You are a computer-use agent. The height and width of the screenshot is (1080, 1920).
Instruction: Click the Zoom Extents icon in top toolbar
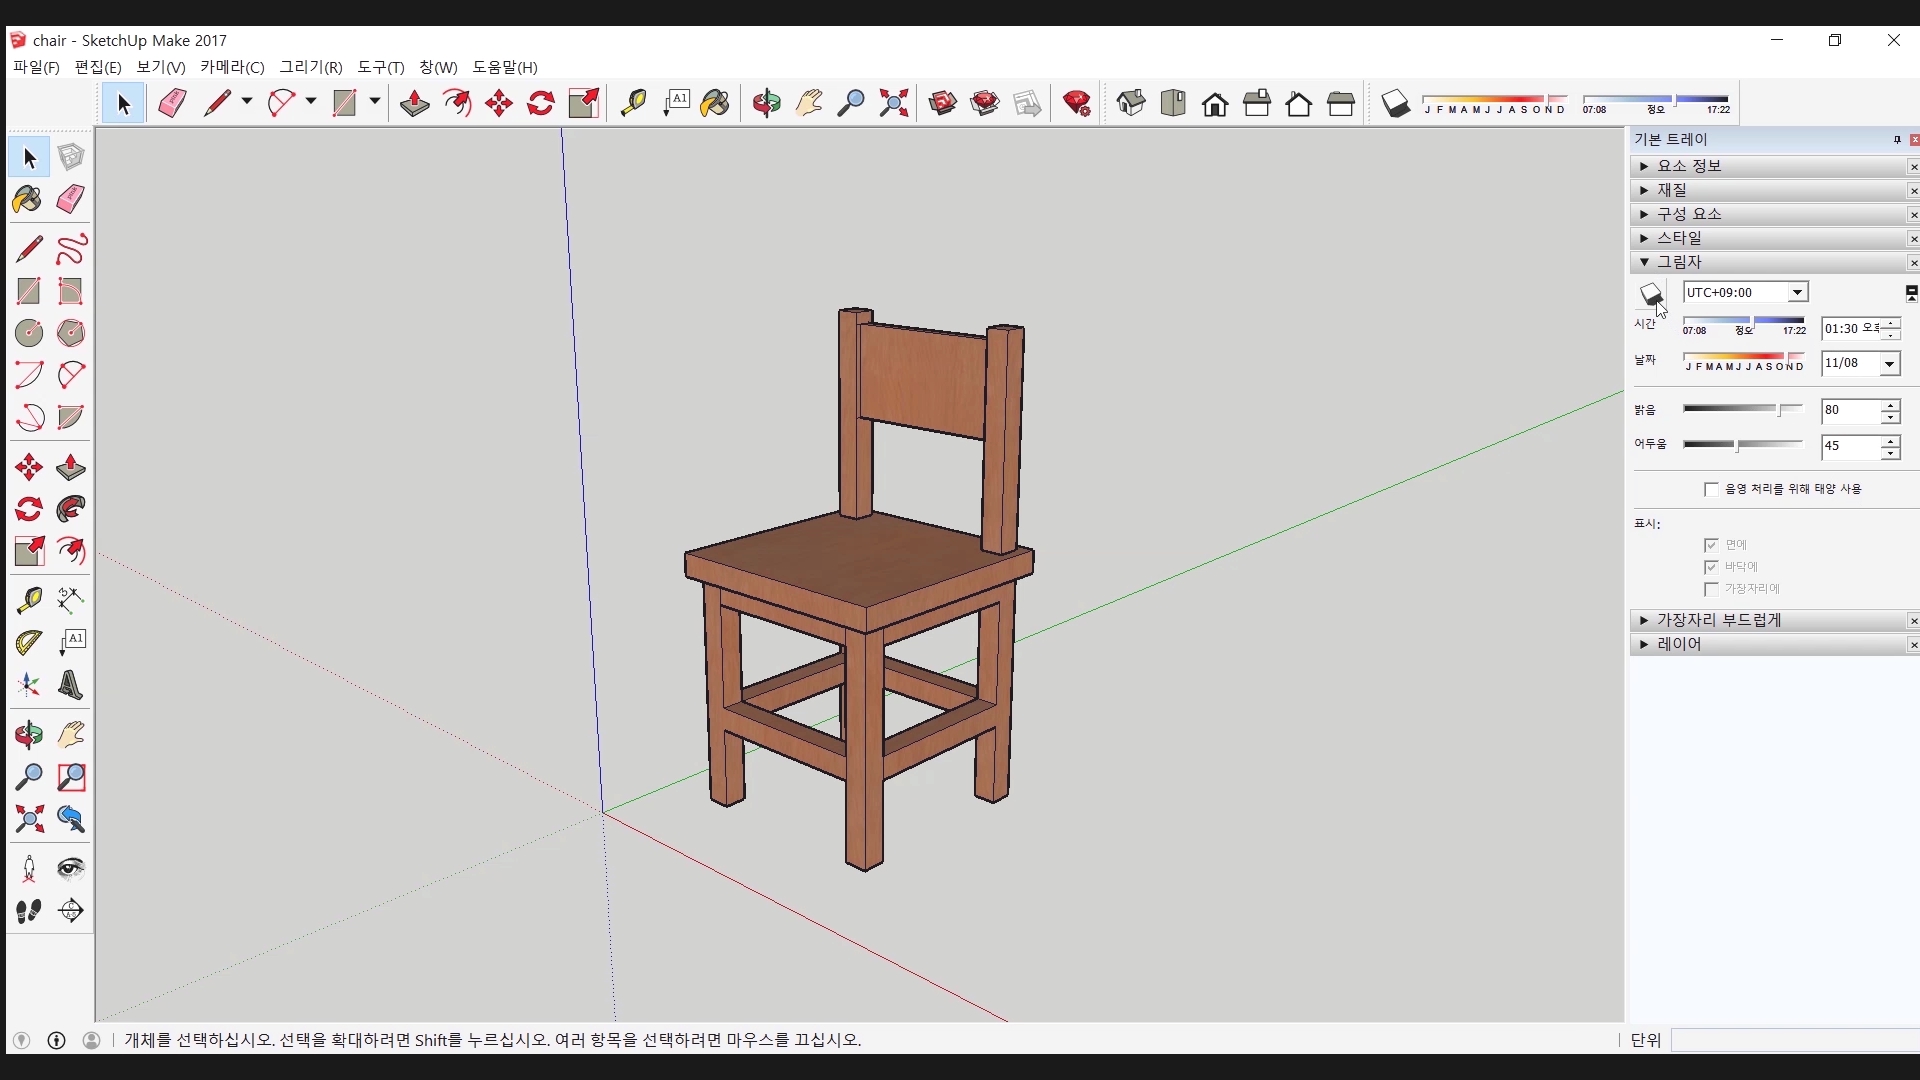(893, 103)
